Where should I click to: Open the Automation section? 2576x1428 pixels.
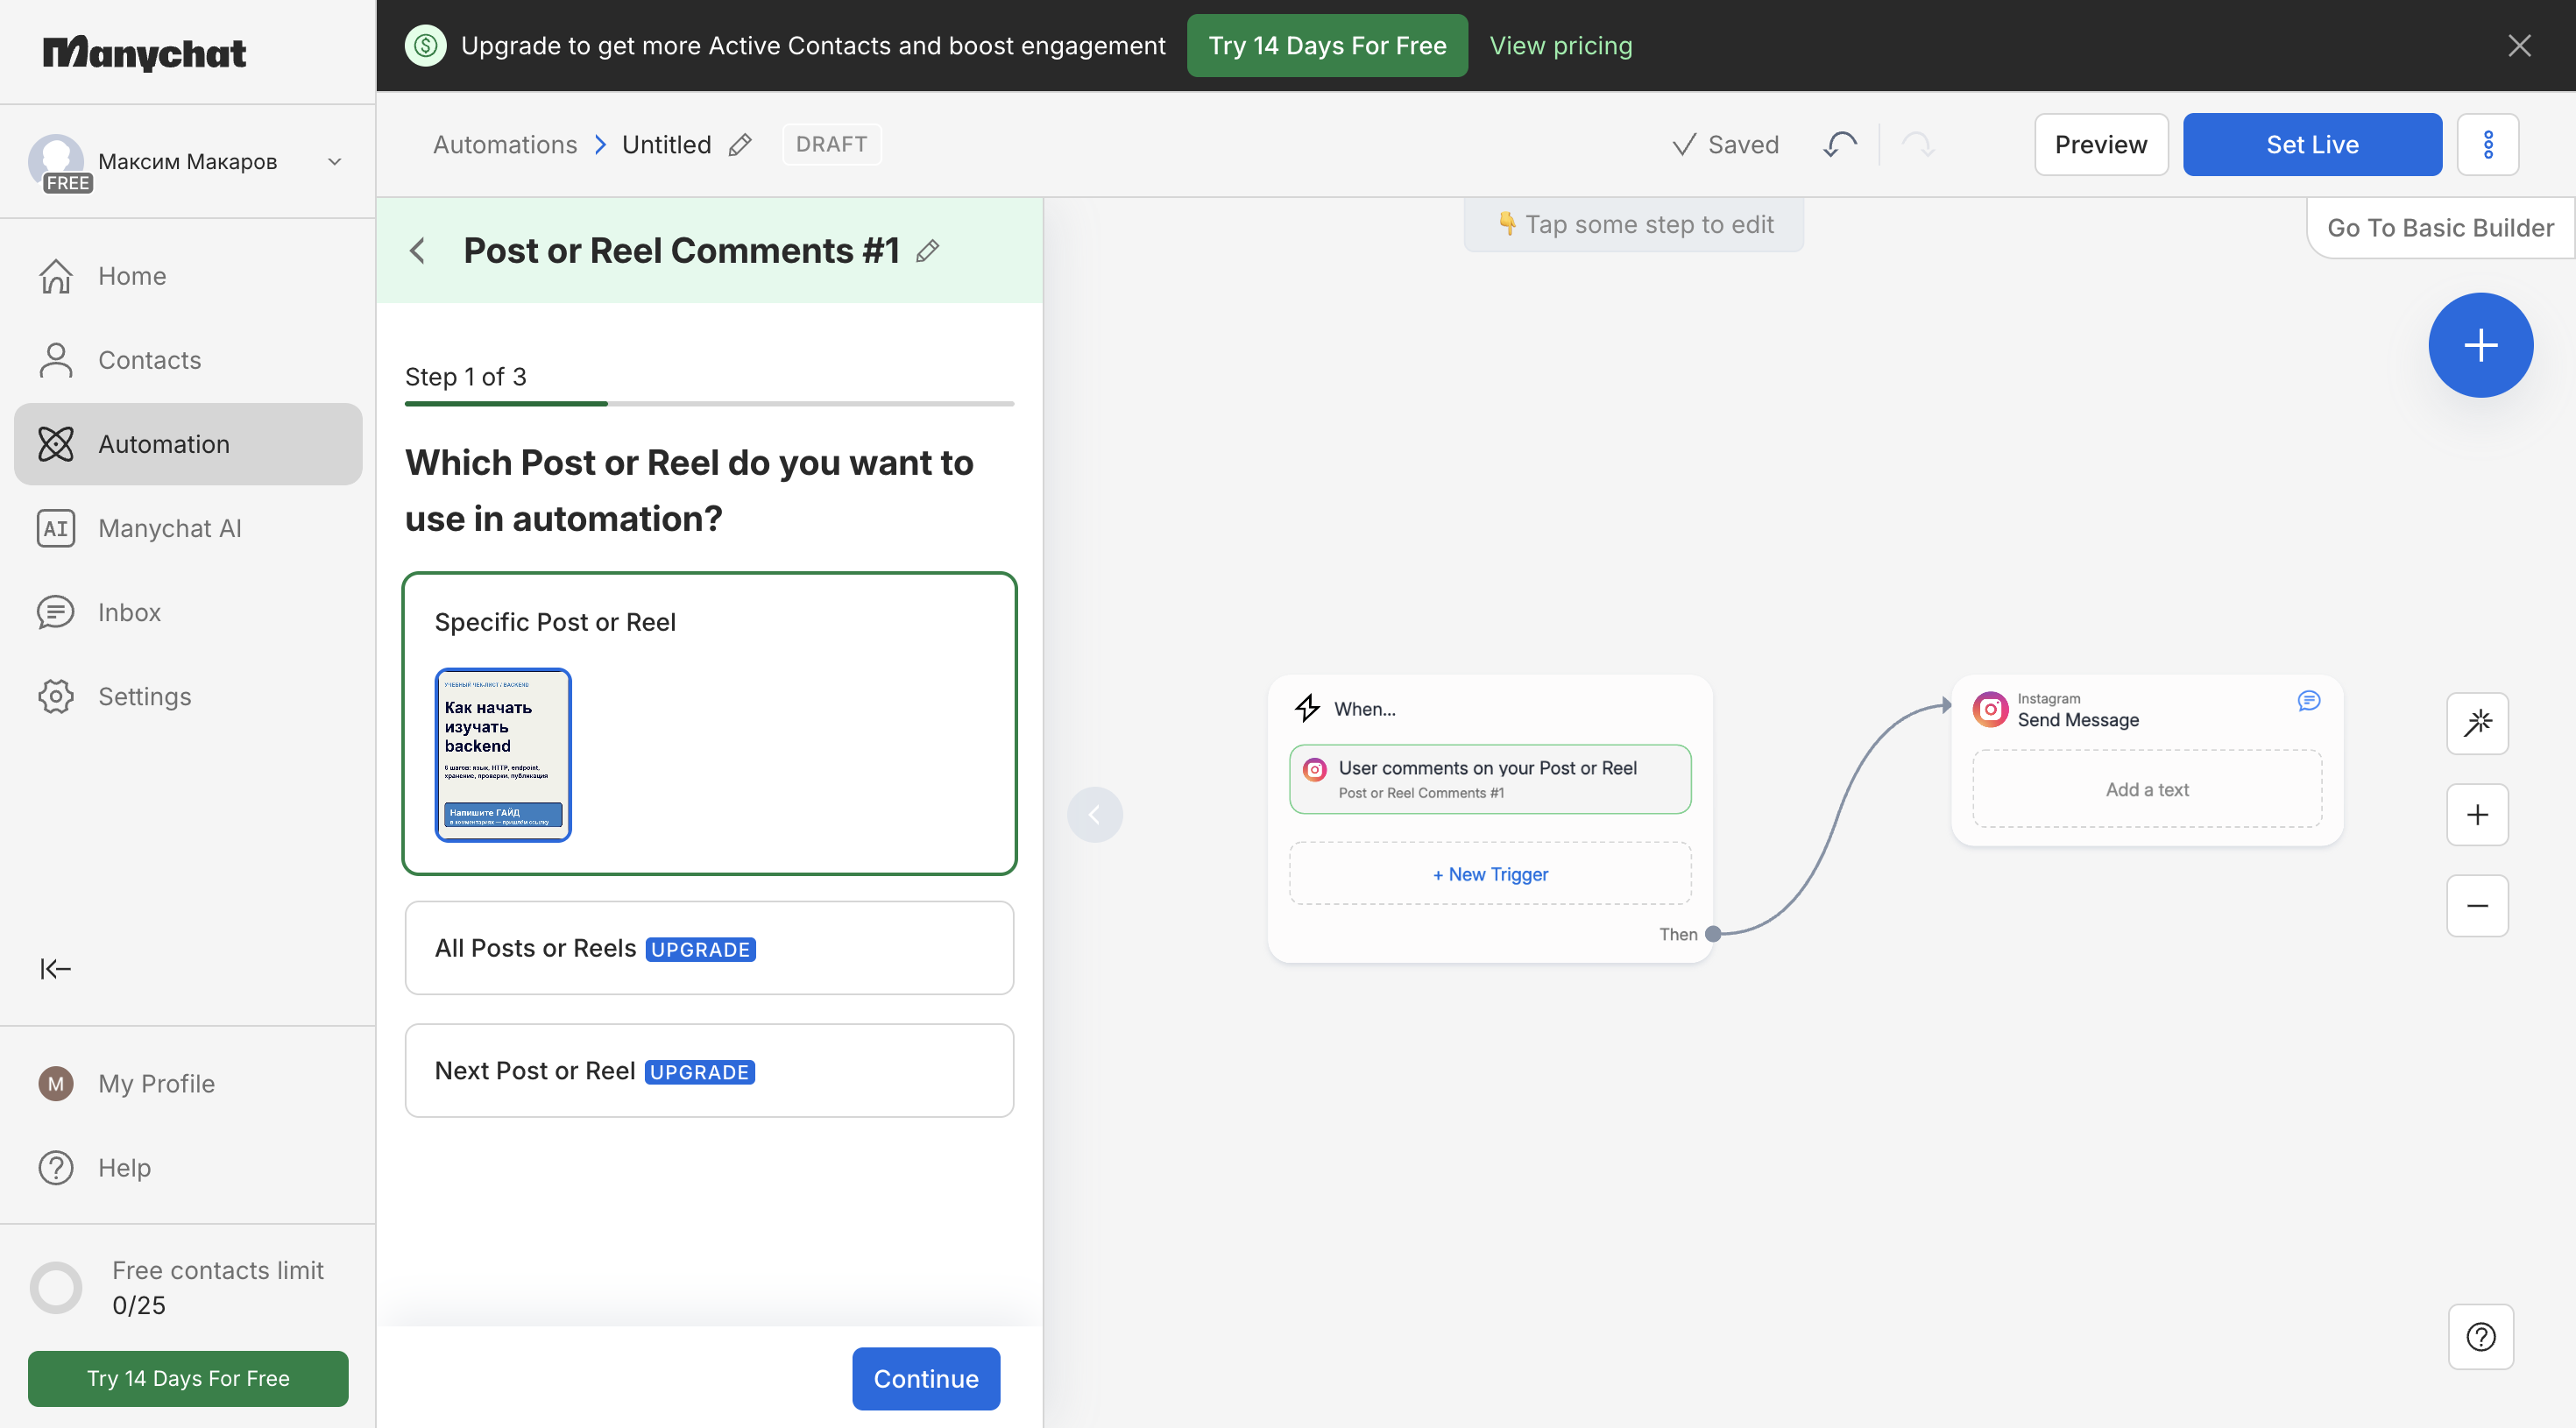click(x=188, y=444)
